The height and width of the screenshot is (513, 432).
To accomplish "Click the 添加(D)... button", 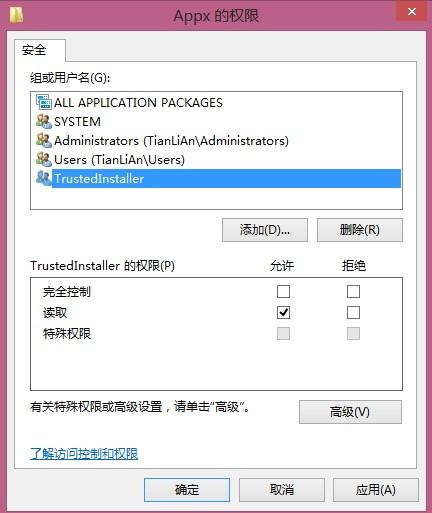I will click(x=265, y=230).
